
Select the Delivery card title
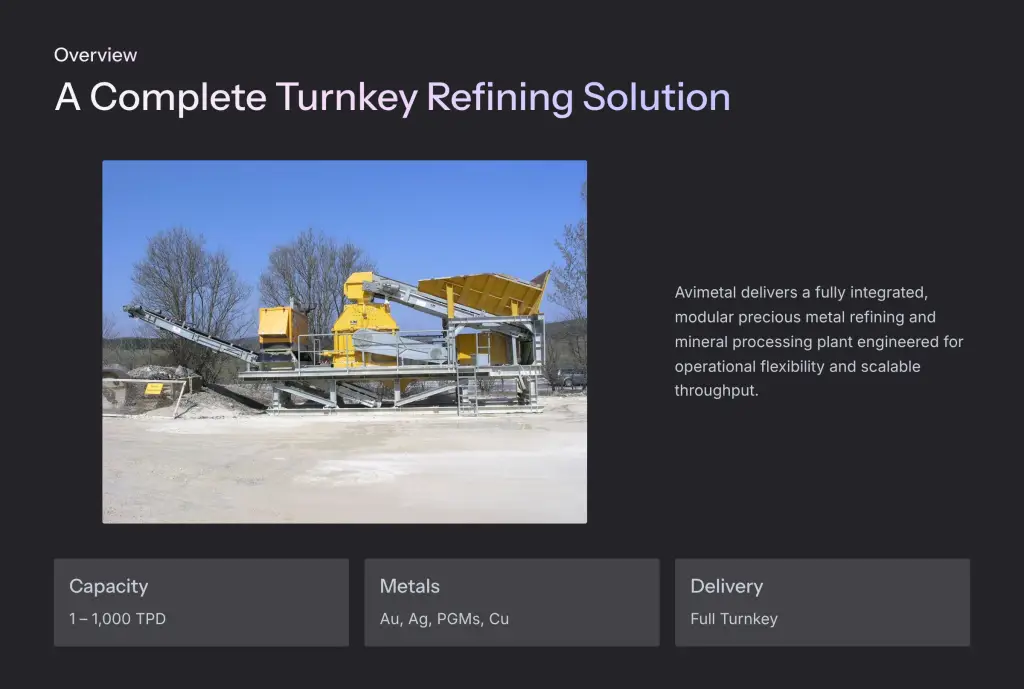tap(726, 586)
